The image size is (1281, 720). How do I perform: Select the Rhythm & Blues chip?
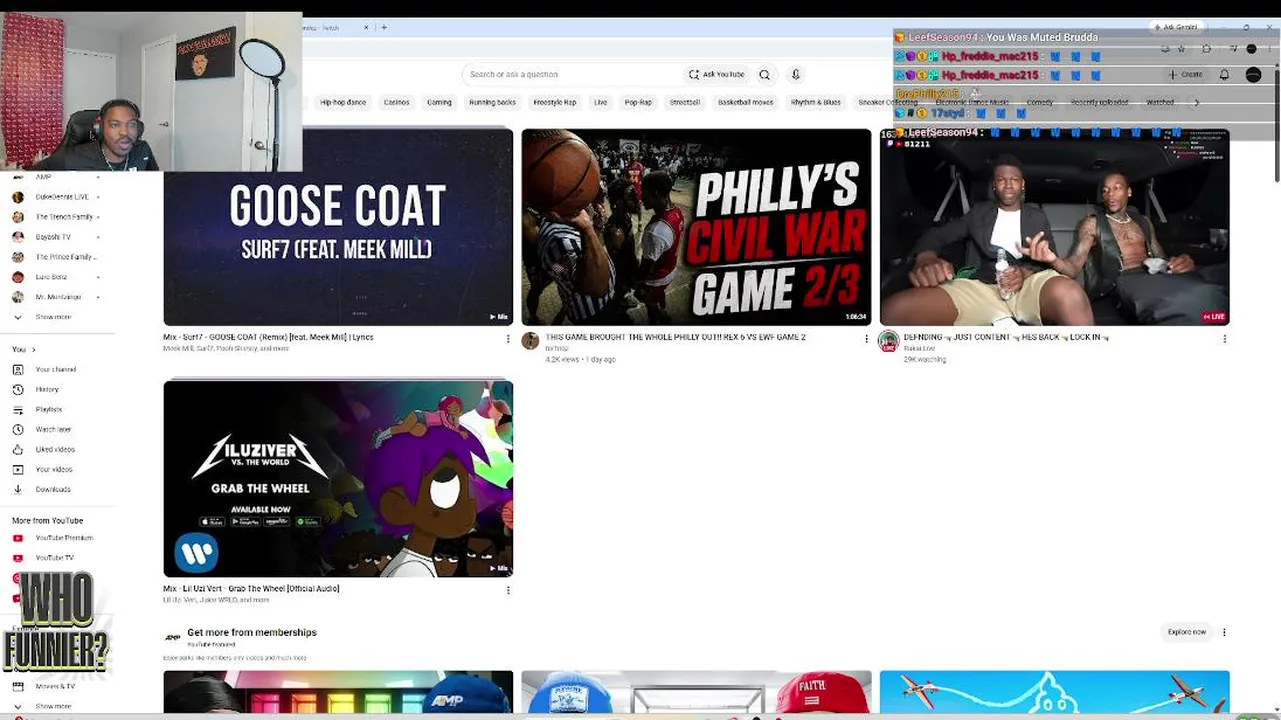[816, 102]
